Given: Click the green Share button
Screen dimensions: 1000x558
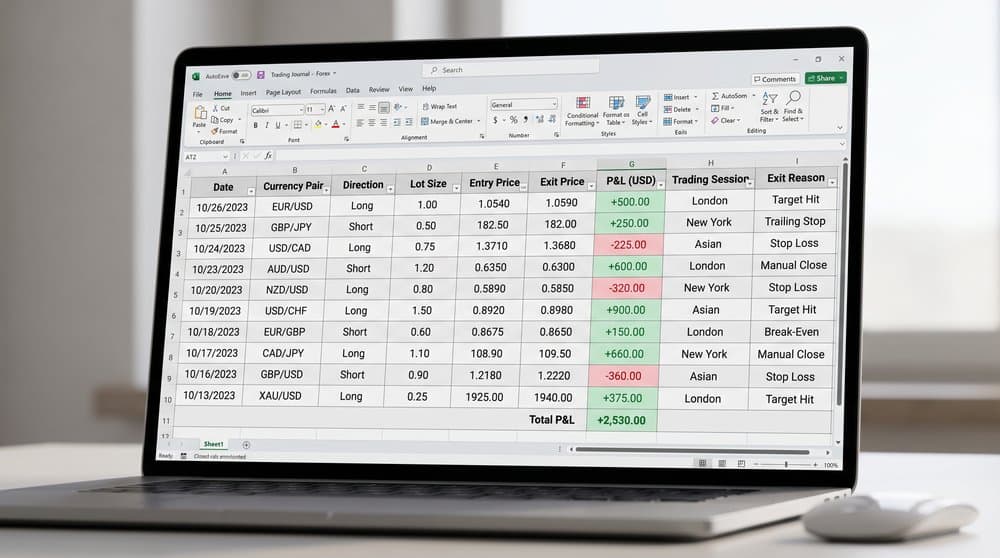Looking at the screenshot, I should click(825, 78).
